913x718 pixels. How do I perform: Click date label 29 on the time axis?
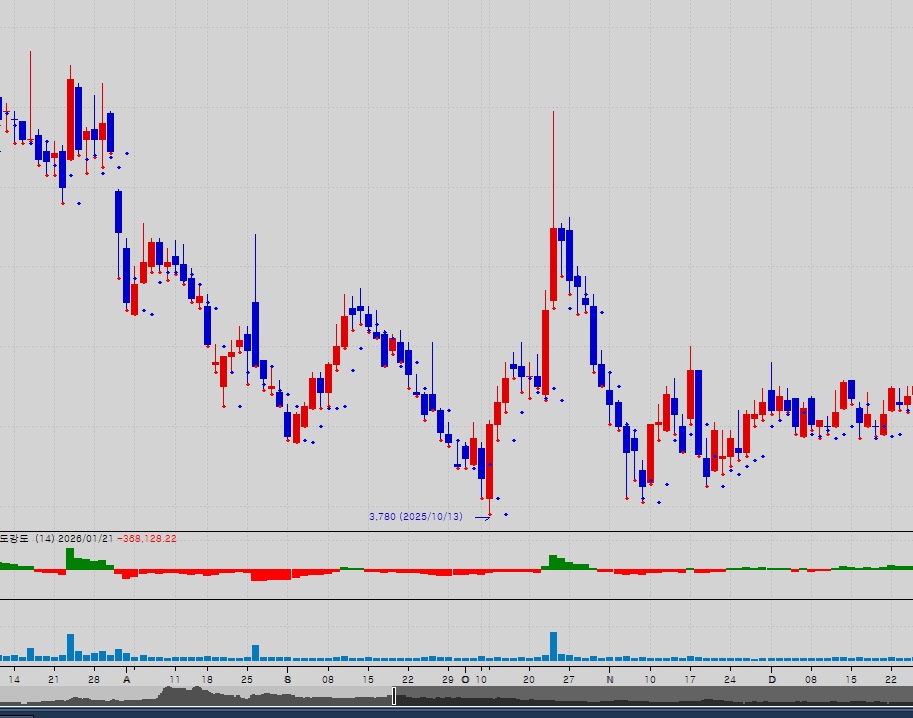click(x=448, y=678)
